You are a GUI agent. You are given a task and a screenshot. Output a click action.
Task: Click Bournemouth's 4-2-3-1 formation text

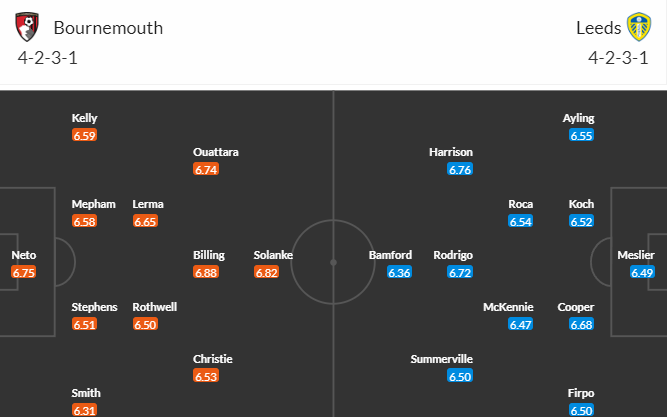[48, 58]
